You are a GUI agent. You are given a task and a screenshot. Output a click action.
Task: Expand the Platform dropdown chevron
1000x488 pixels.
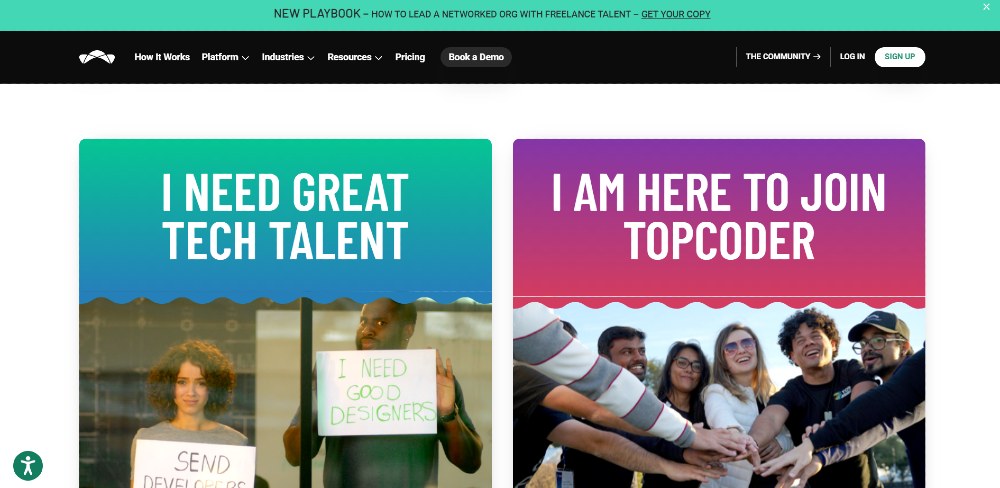tap(246, 57)
